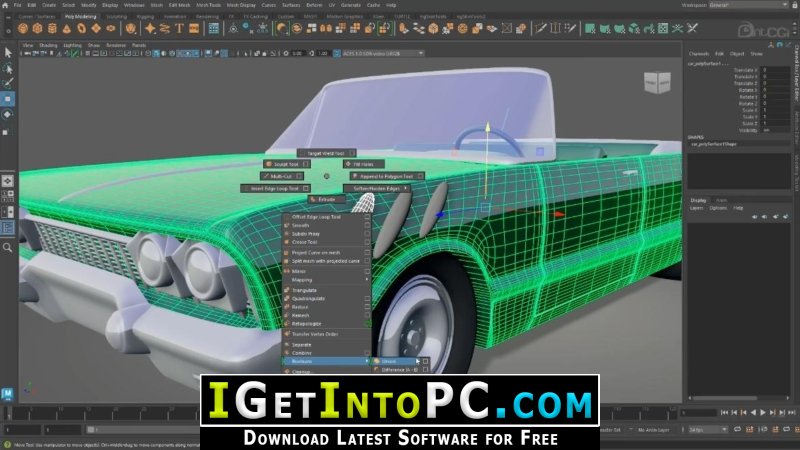
Task: Click the Translate X channel value field
Action: (x=775, y=70)
